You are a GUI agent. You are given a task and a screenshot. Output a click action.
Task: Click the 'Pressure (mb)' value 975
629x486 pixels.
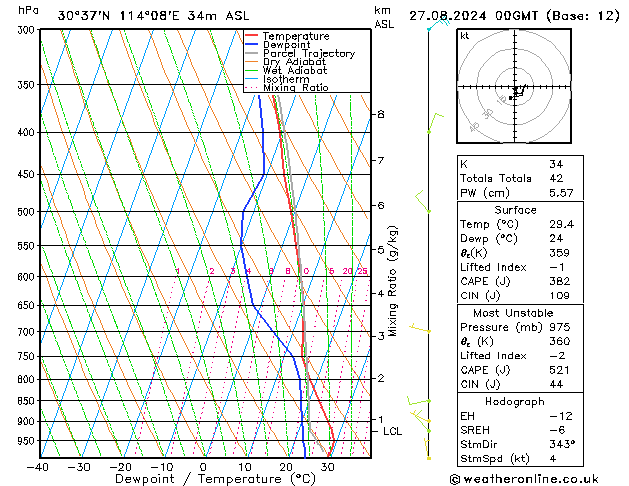click(560, 327)
